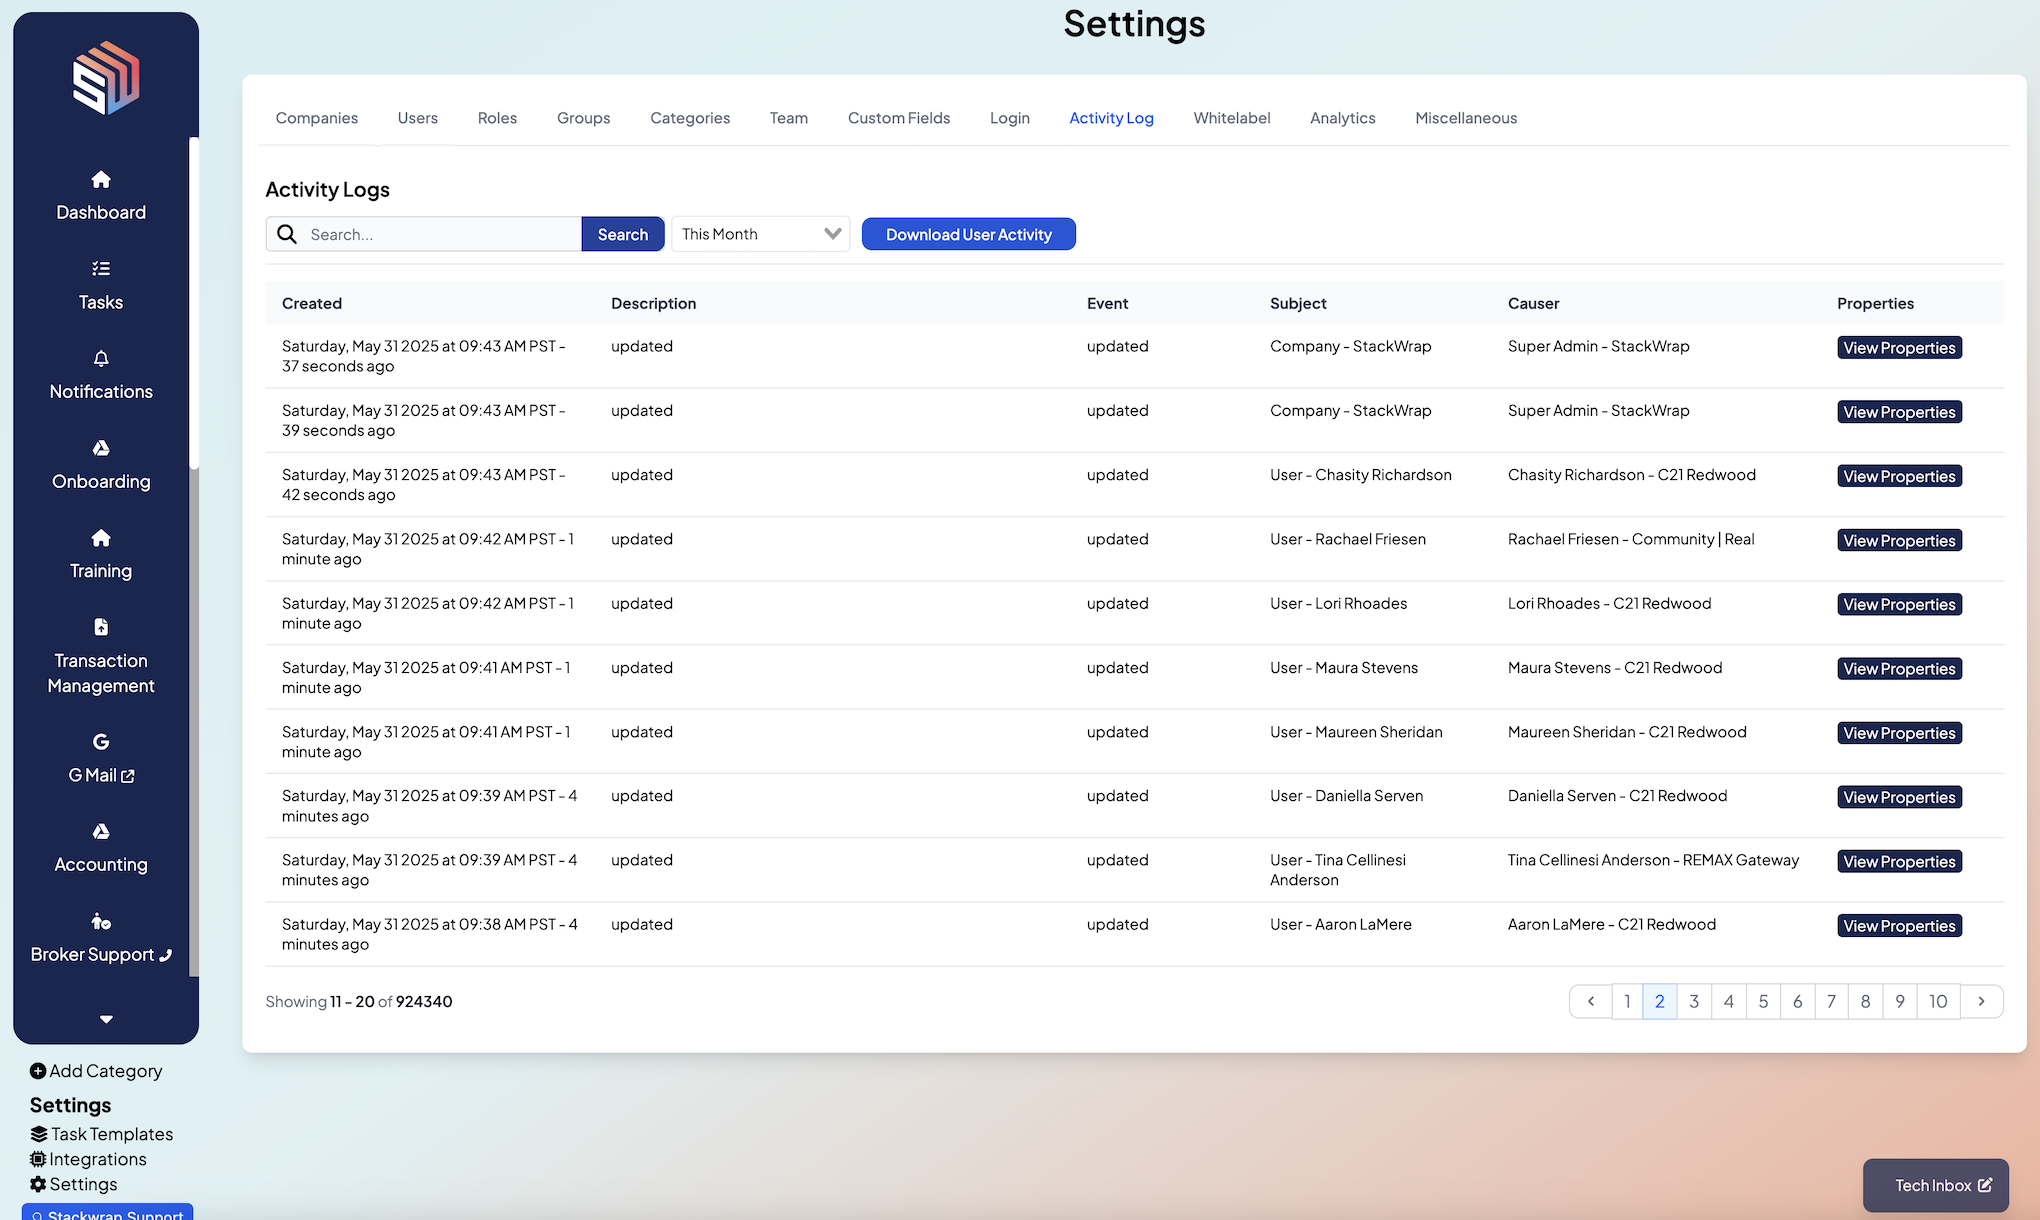The height and width of the screenshot is (1220, 2040).
Task: Open the Integrations link
Action: point(88,1159)
